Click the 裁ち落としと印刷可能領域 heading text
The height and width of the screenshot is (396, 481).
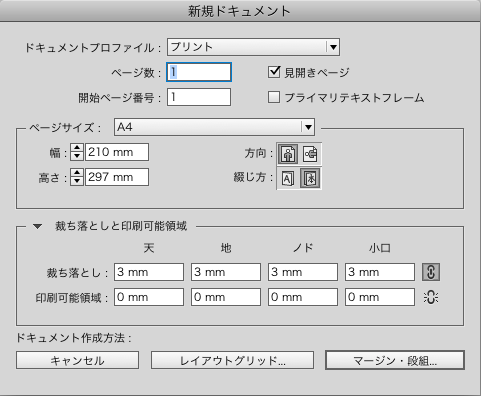pos(121,226)
